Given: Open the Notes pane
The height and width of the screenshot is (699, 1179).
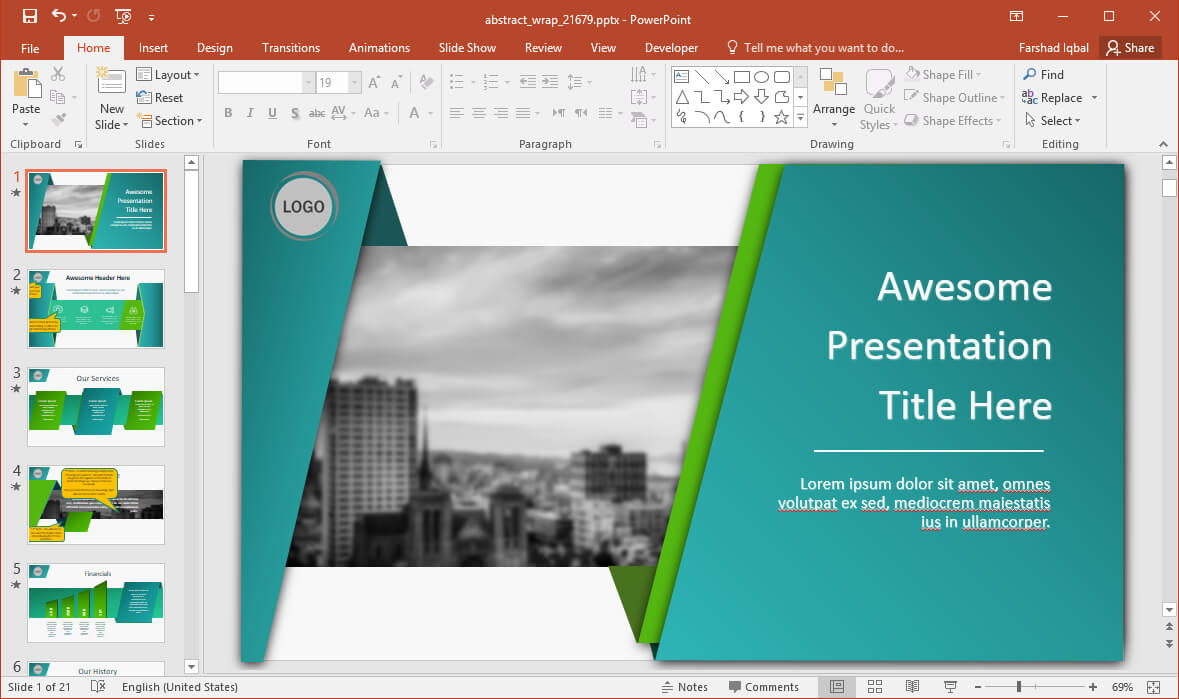Looking at the screenshot, I should point(687,686).
